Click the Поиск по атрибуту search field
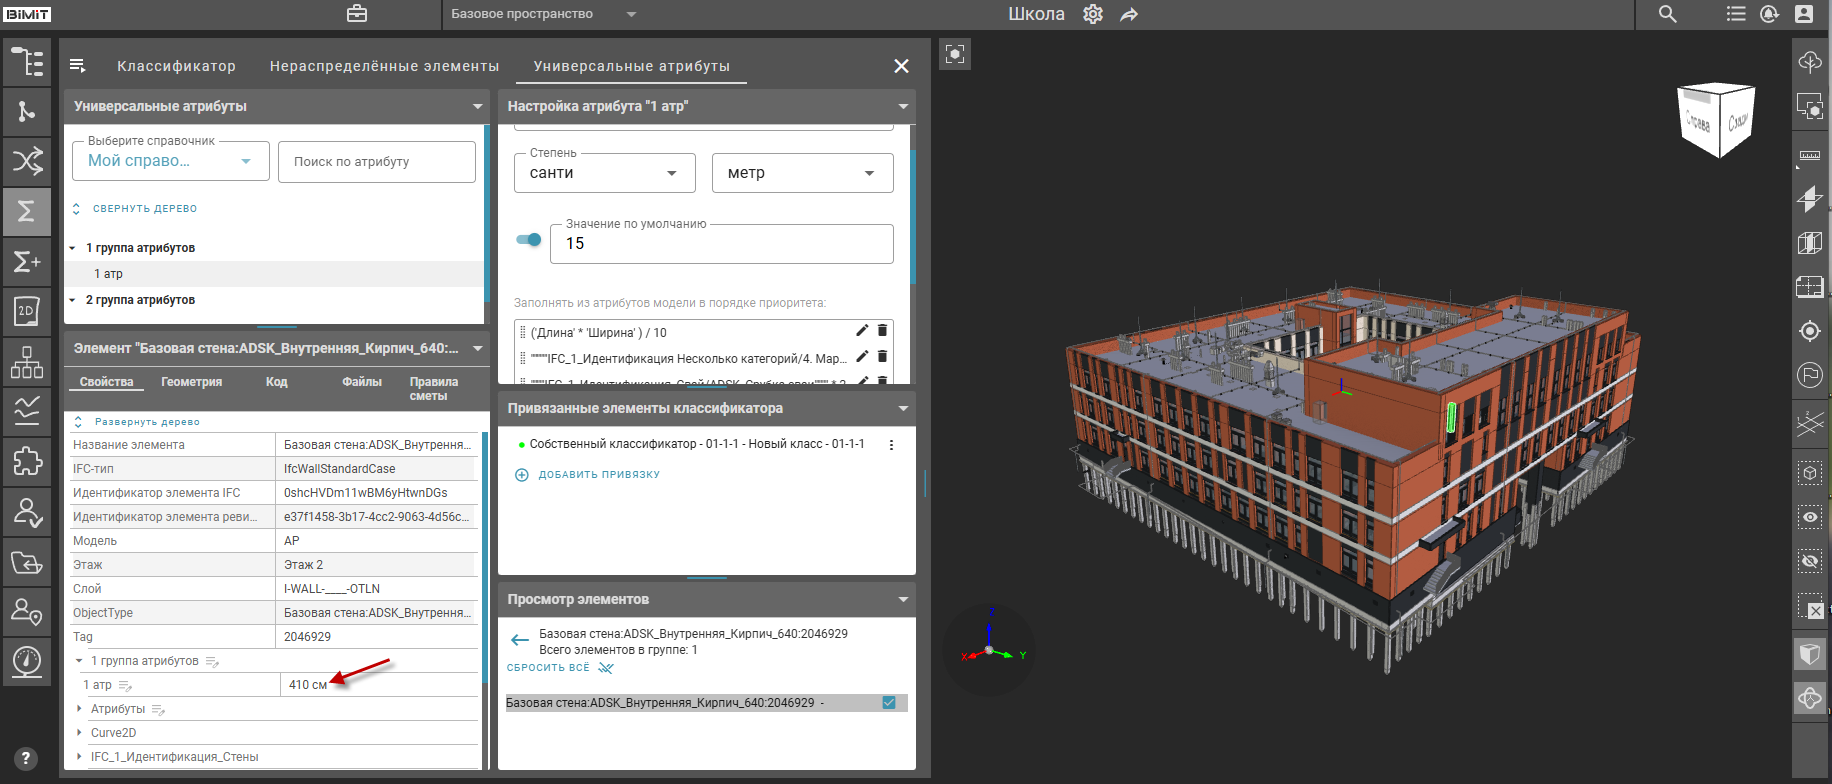This screenshot has width=1832, height=784. pyautogui.click(x=376, y=162)
